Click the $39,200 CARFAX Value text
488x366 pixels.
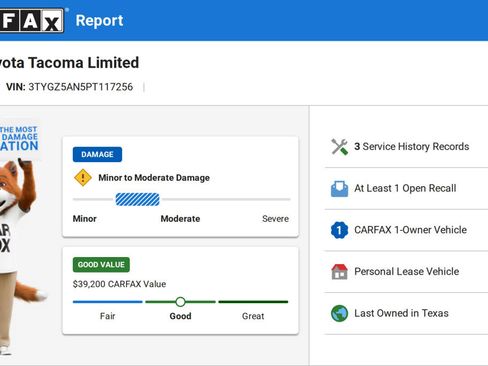click(119, 284)
